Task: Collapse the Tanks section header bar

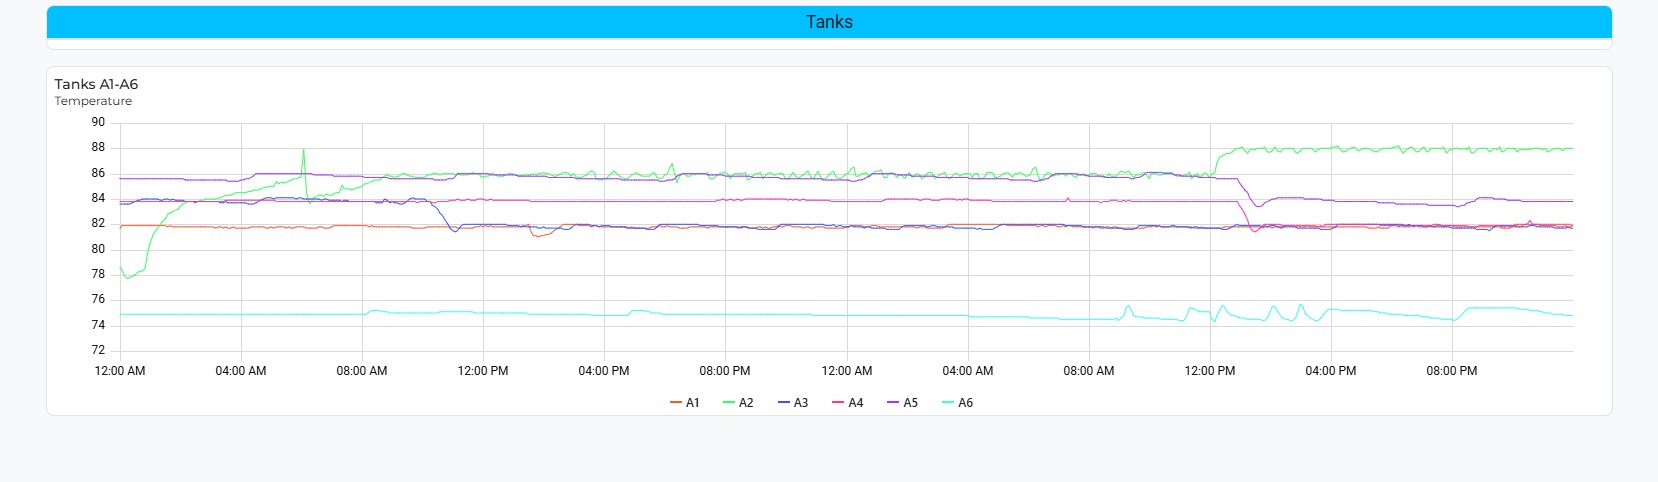Action: point(829,22)
